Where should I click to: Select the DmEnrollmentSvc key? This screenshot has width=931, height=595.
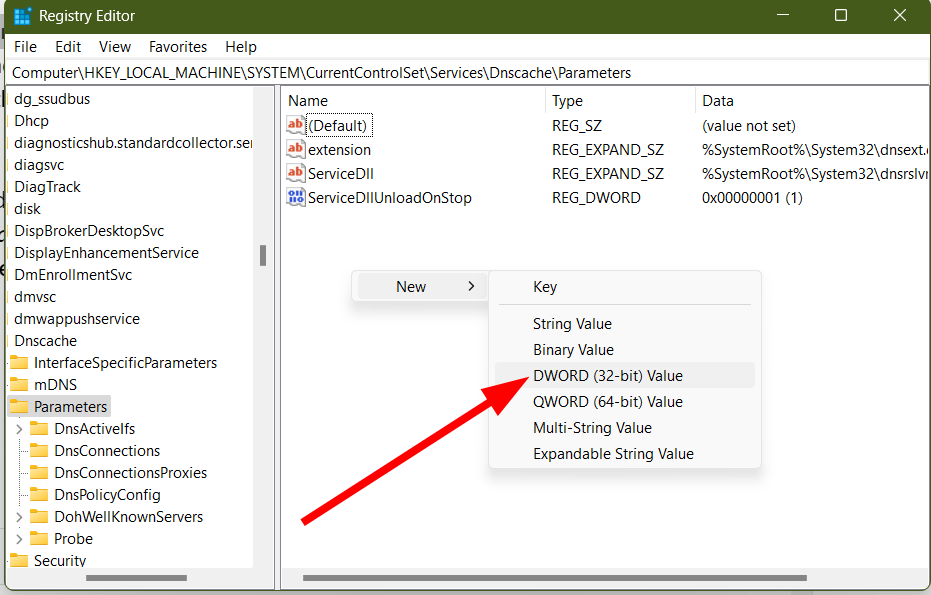73,274
